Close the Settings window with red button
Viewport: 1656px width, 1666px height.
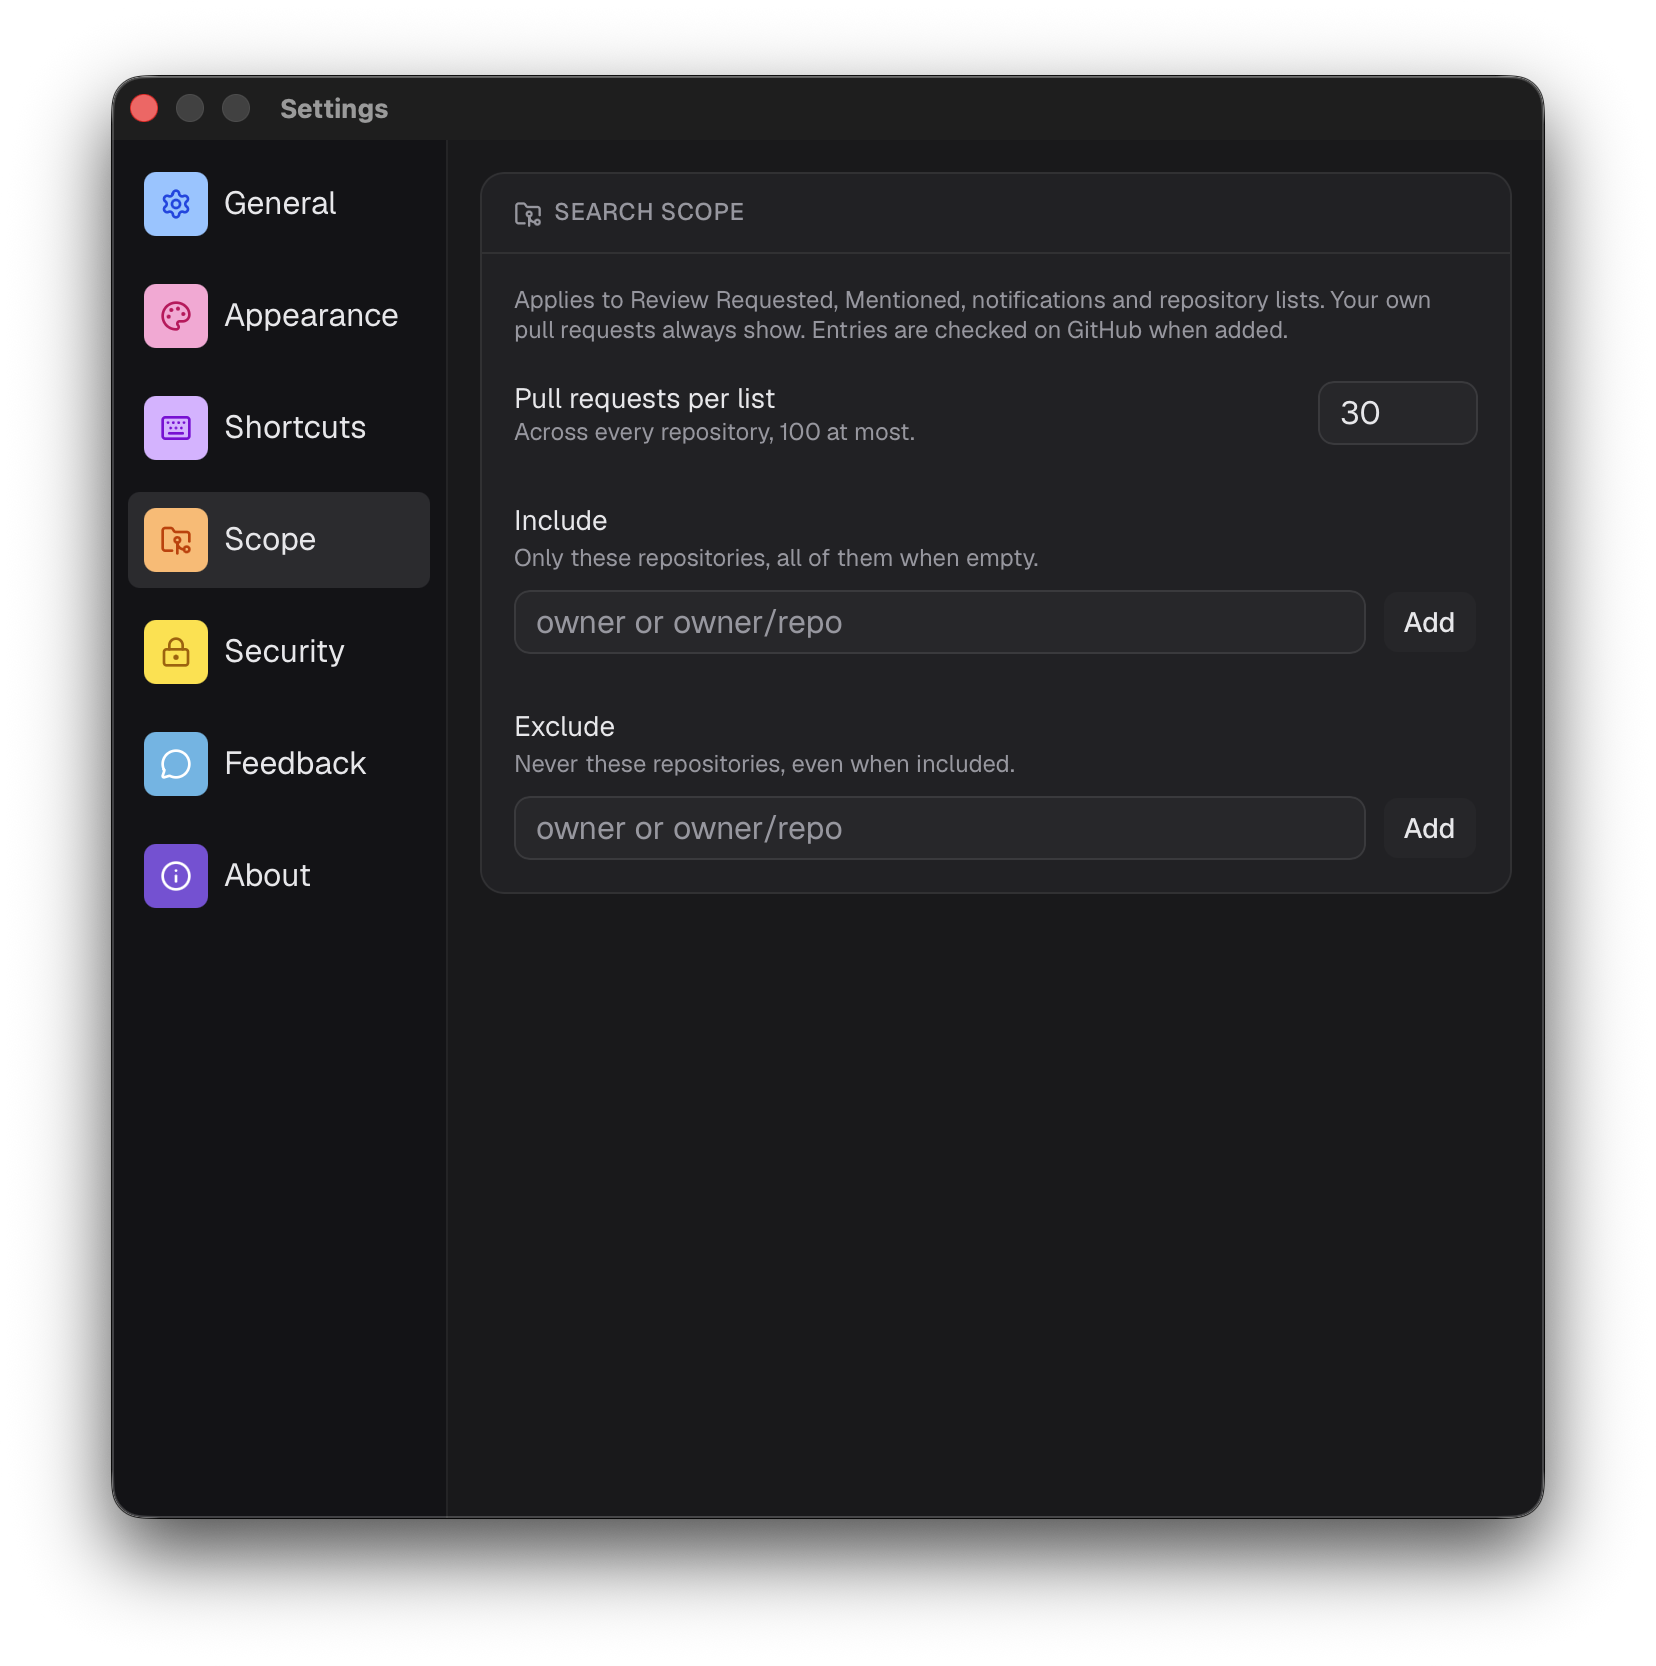pos(144,108)
